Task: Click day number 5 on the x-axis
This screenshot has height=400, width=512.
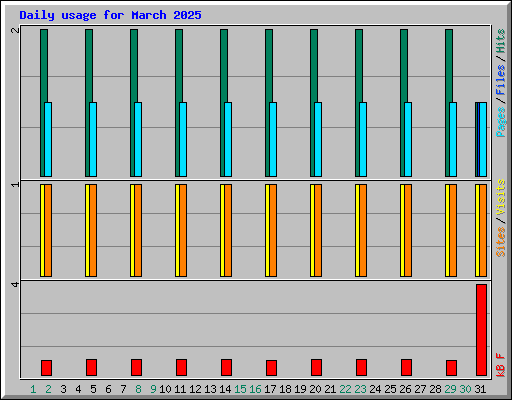Action: point(93,389)
